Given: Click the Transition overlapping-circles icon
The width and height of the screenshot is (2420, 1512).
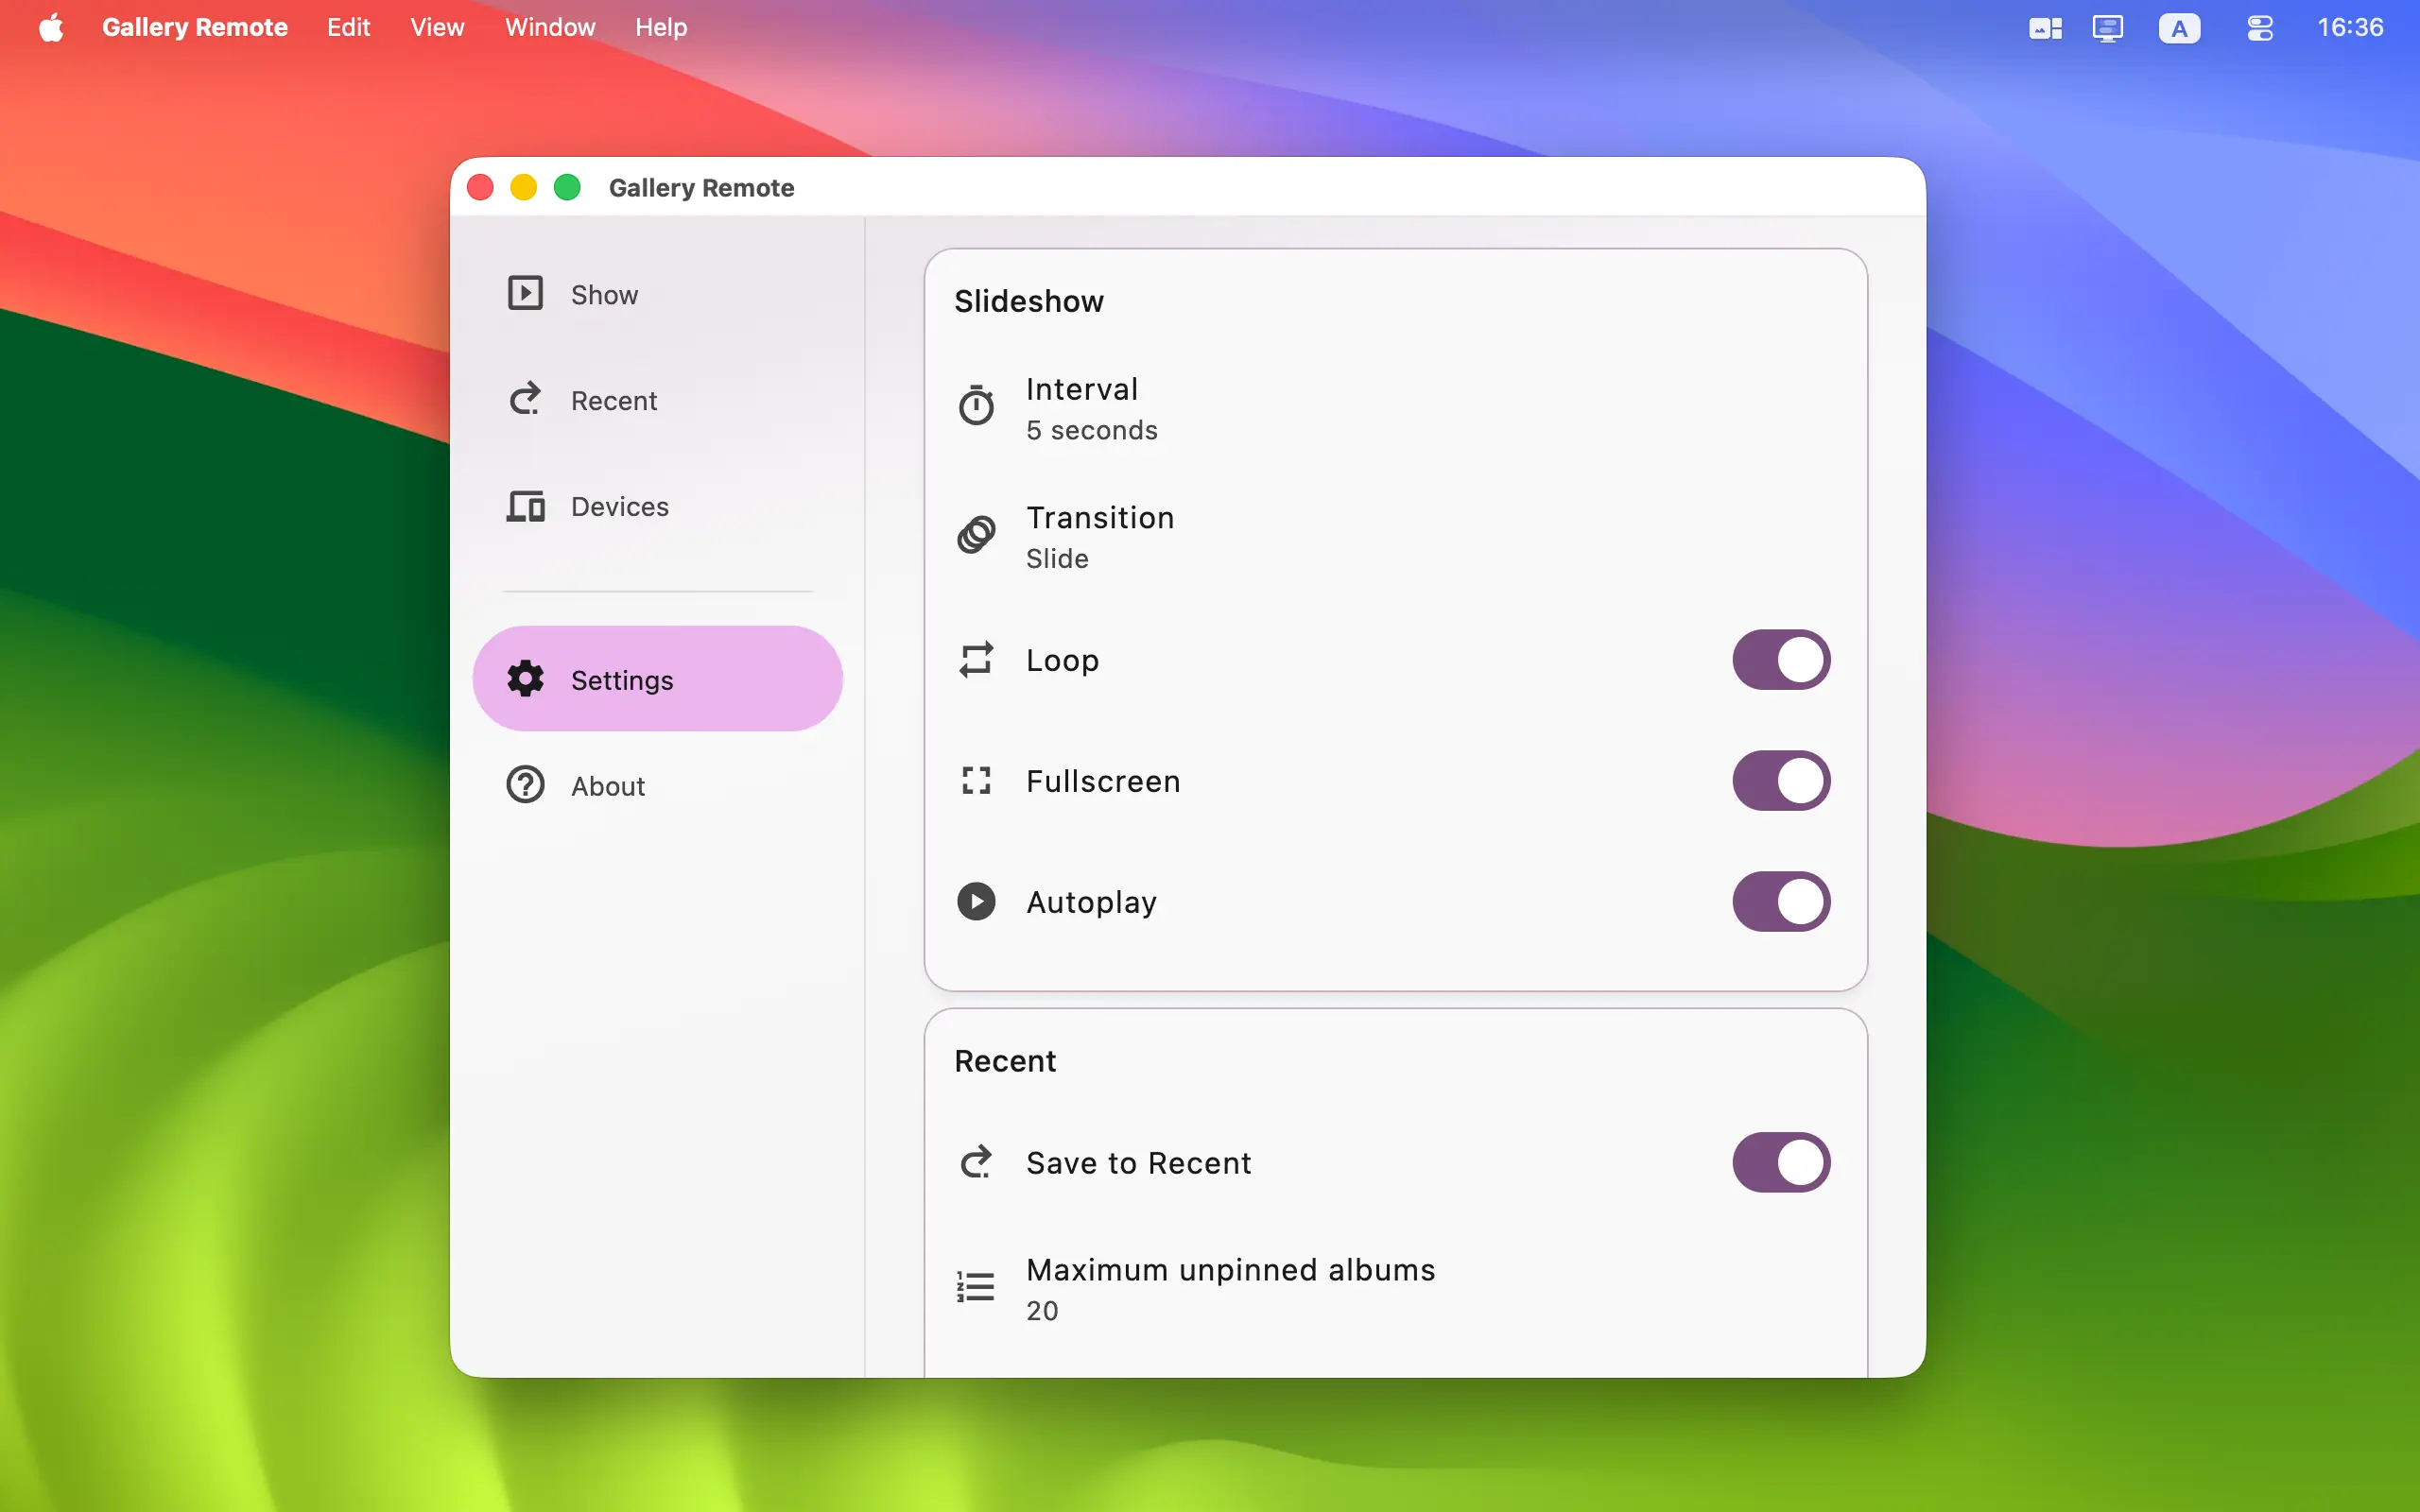Looking at the screenshot, I should (976, 534).
